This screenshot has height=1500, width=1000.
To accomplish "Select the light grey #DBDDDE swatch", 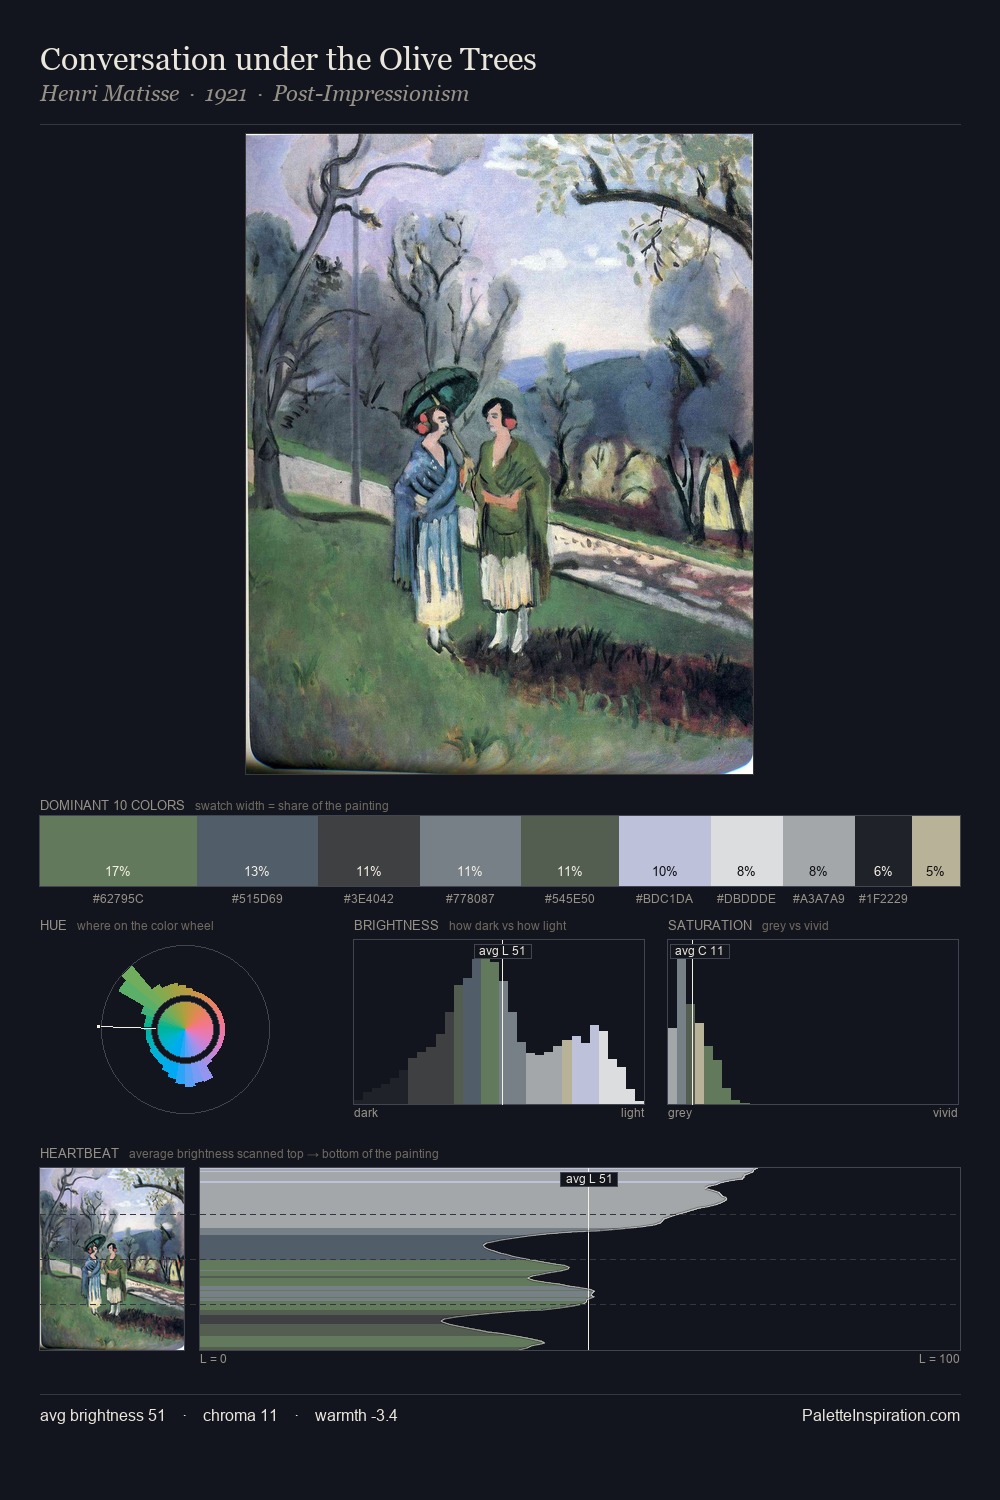I will [747, 851].
